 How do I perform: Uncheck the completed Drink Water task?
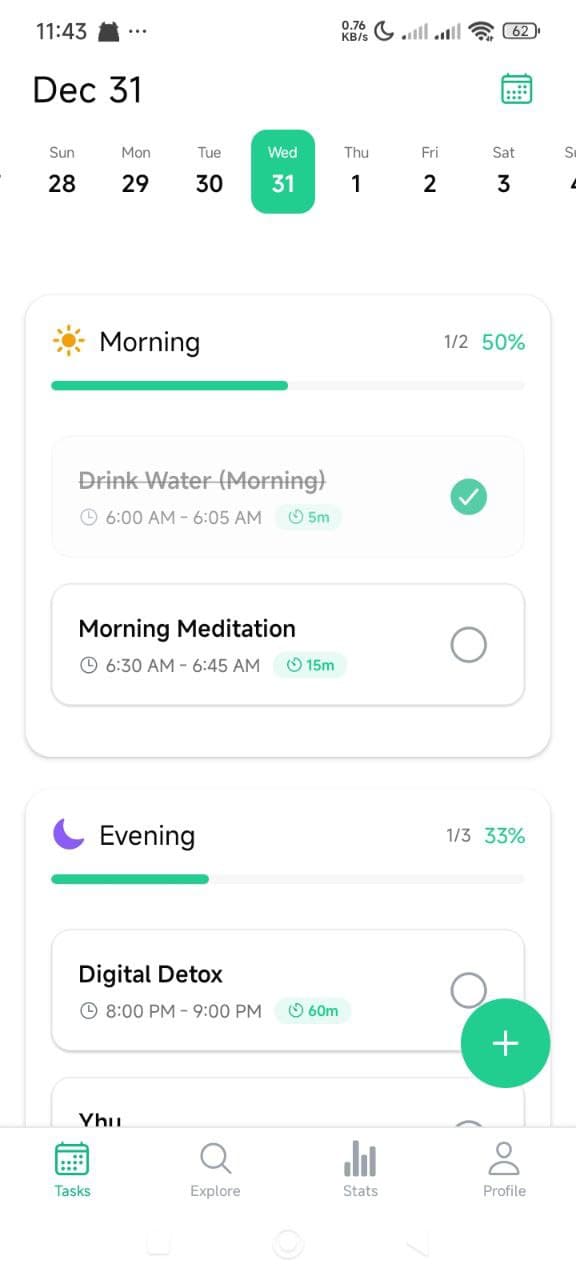click(468, 495)
